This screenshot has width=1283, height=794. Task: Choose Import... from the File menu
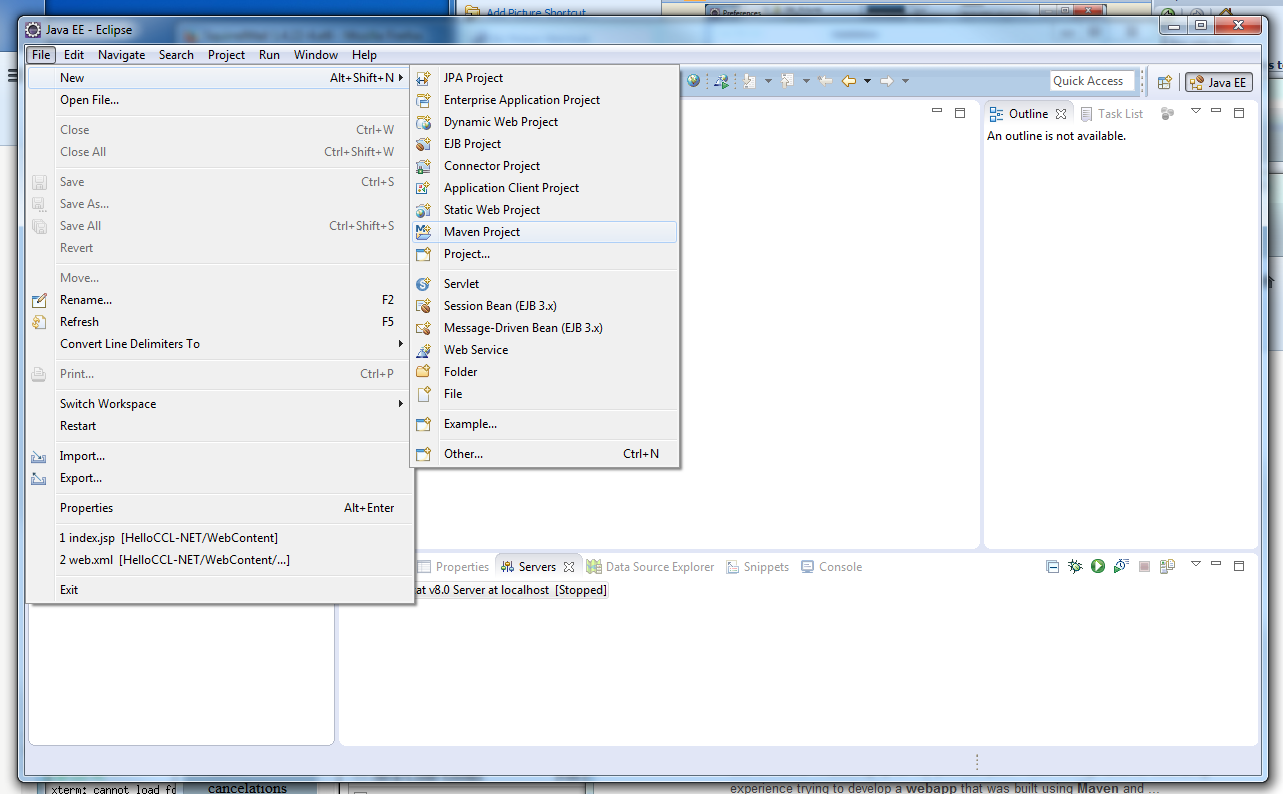tap(82, 456)
